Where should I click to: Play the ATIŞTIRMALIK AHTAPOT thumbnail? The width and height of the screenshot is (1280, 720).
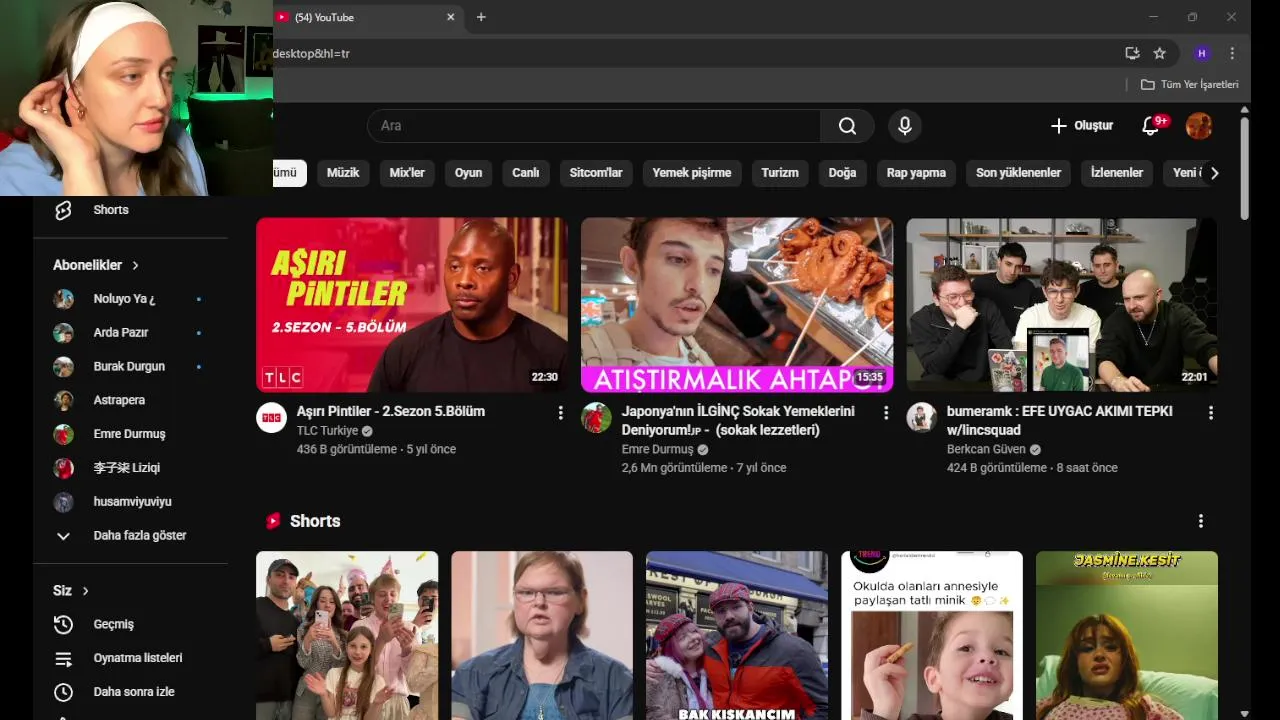click(737, 305)
